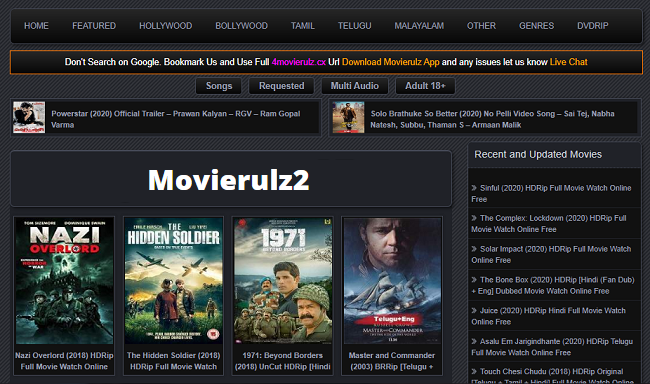Click chevron icon beside Juice (2020)

coord(474,310)
